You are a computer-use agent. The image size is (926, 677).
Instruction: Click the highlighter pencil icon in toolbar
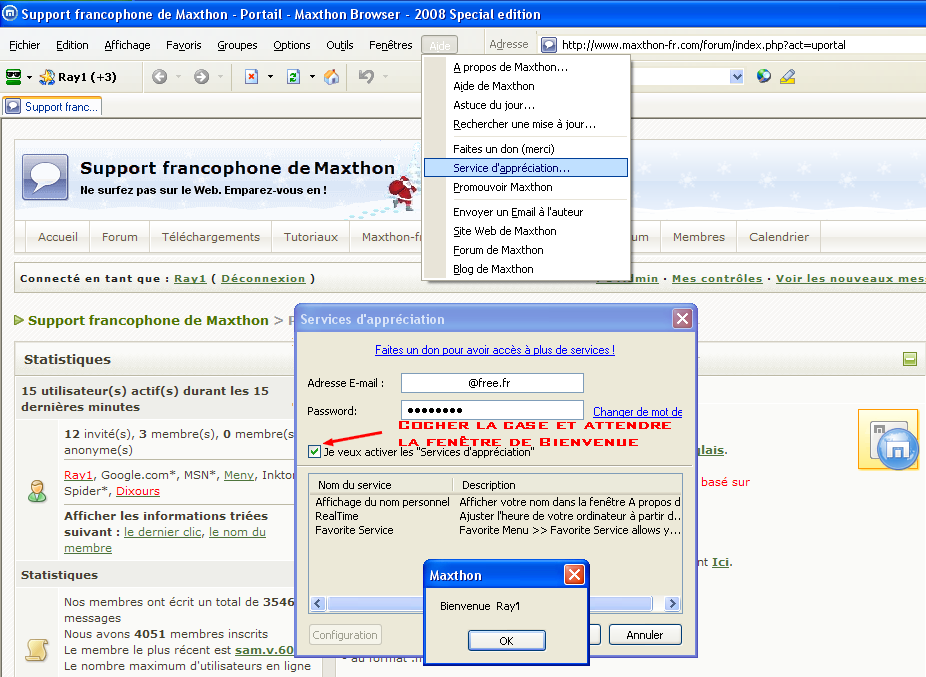point(787,76)
